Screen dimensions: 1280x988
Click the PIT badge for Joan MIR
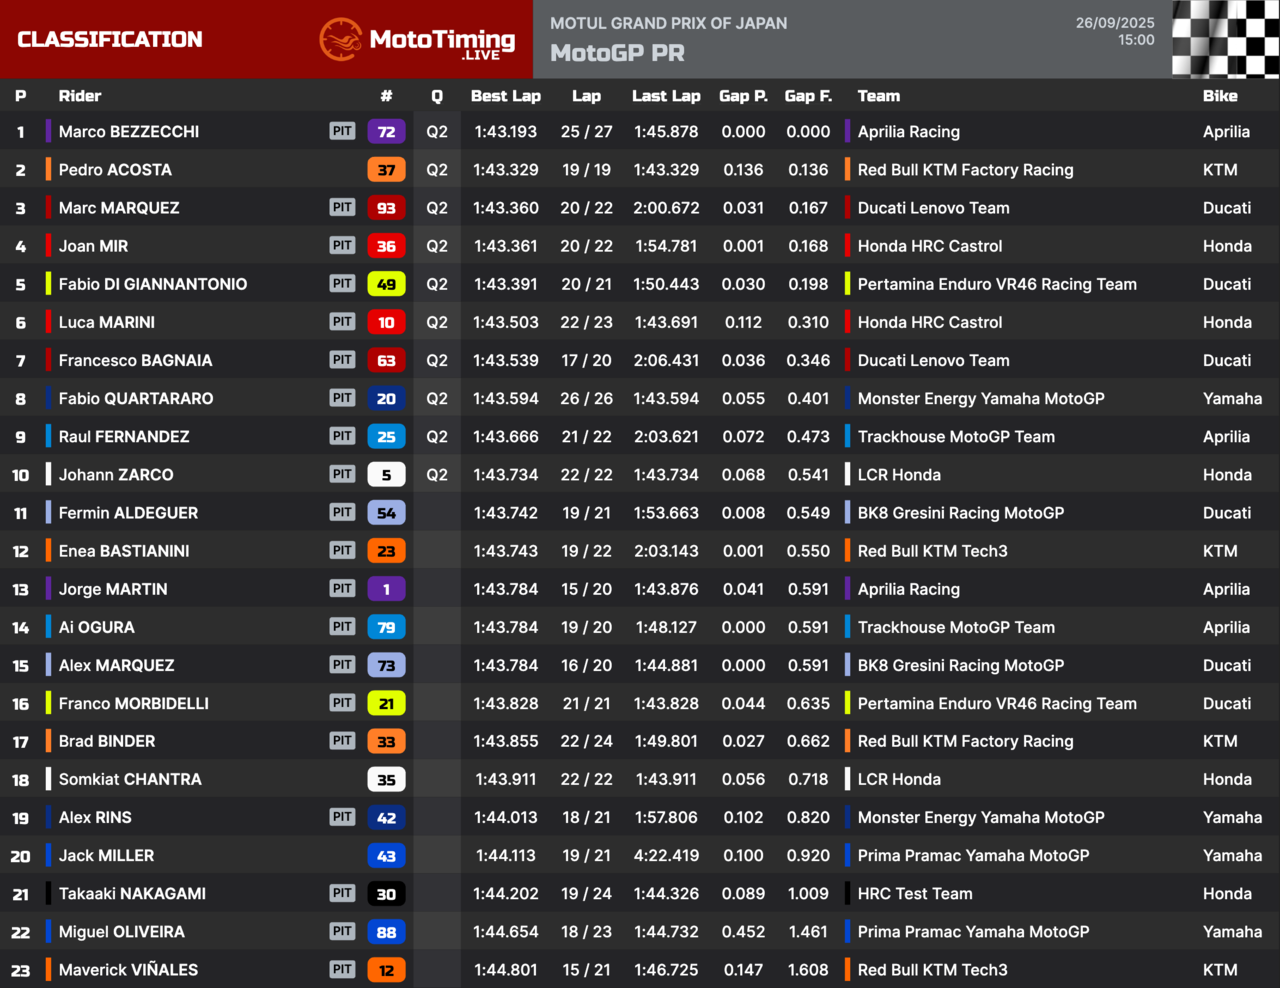point(342,245)
